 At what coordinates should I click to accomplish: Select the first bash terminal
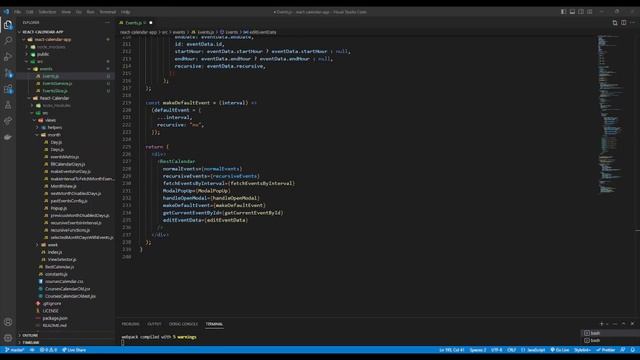pos(610,333)
